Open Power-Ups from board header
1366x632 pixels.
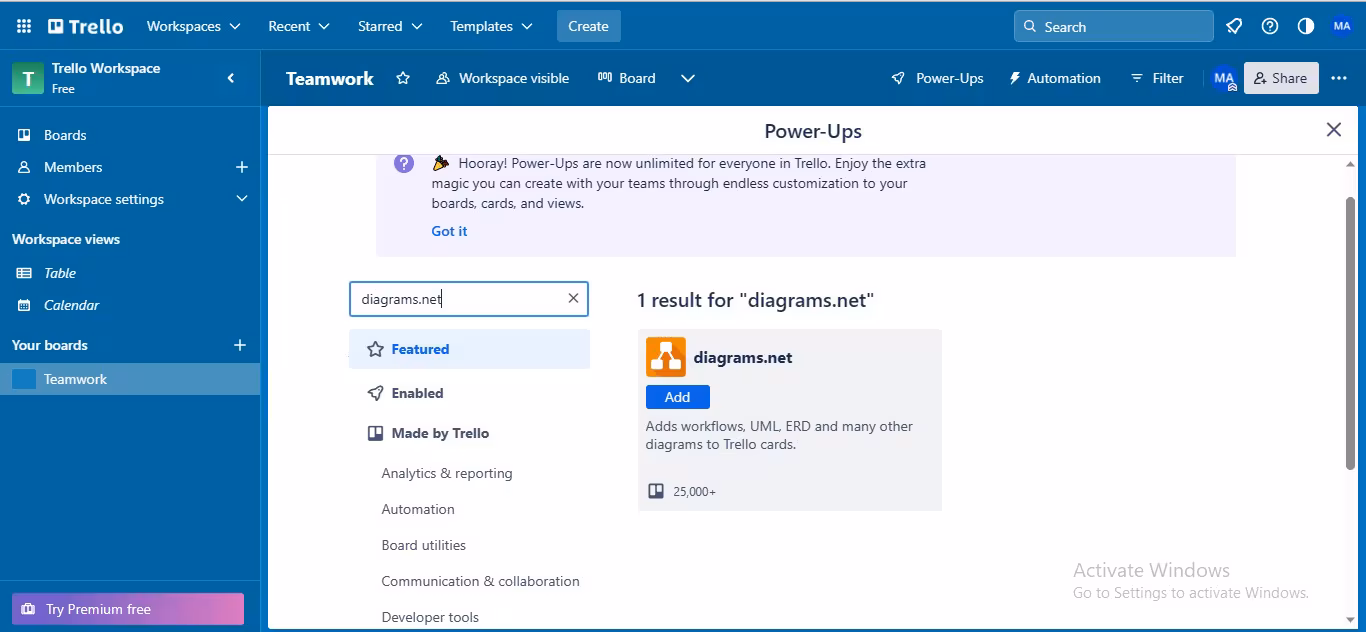938,78
